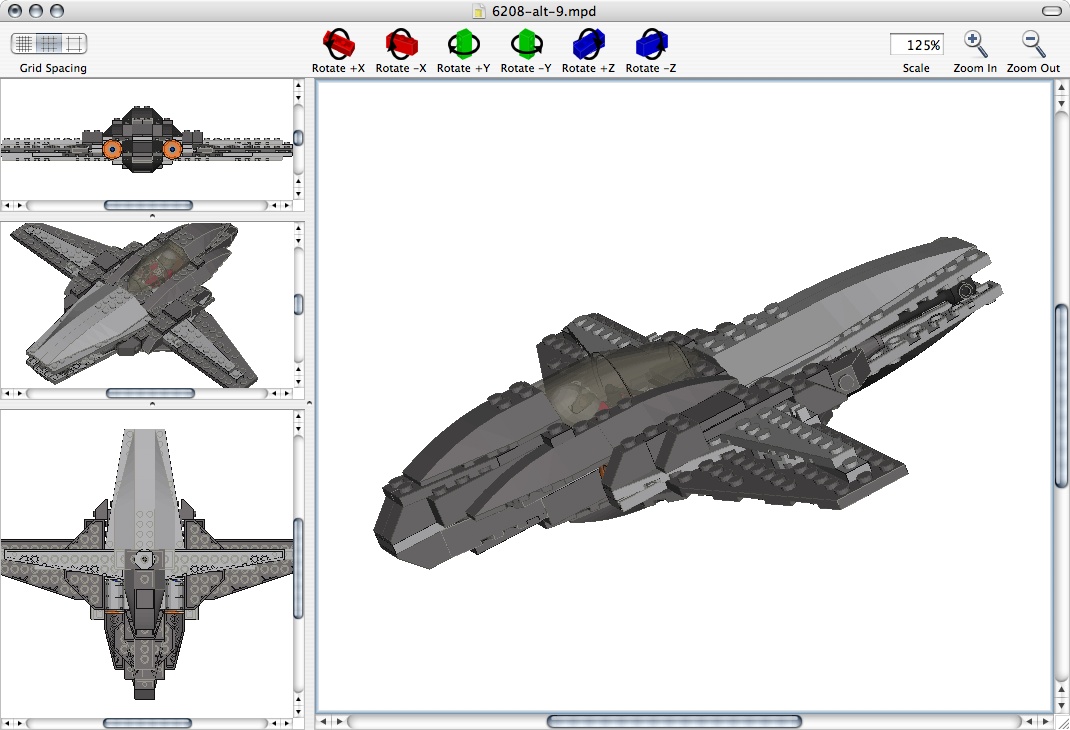Rotate the model around +Y axis
Image resolution: width=1070 pixels, height=730 pixels.
(x=463, y=44)
